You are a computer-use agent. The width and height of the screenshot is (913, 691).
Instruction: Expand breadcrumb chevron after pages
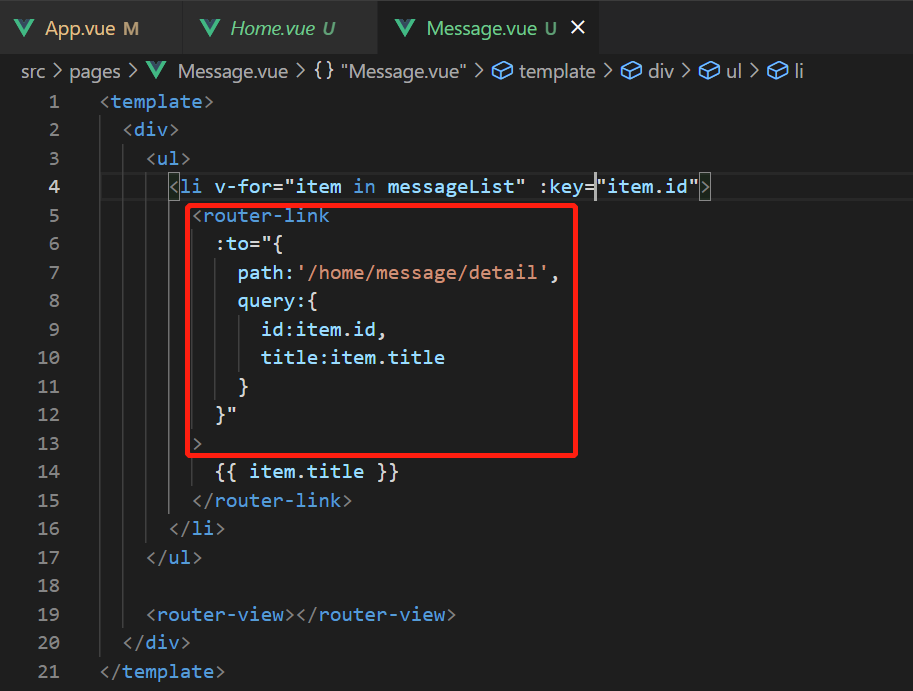point(133,70)
